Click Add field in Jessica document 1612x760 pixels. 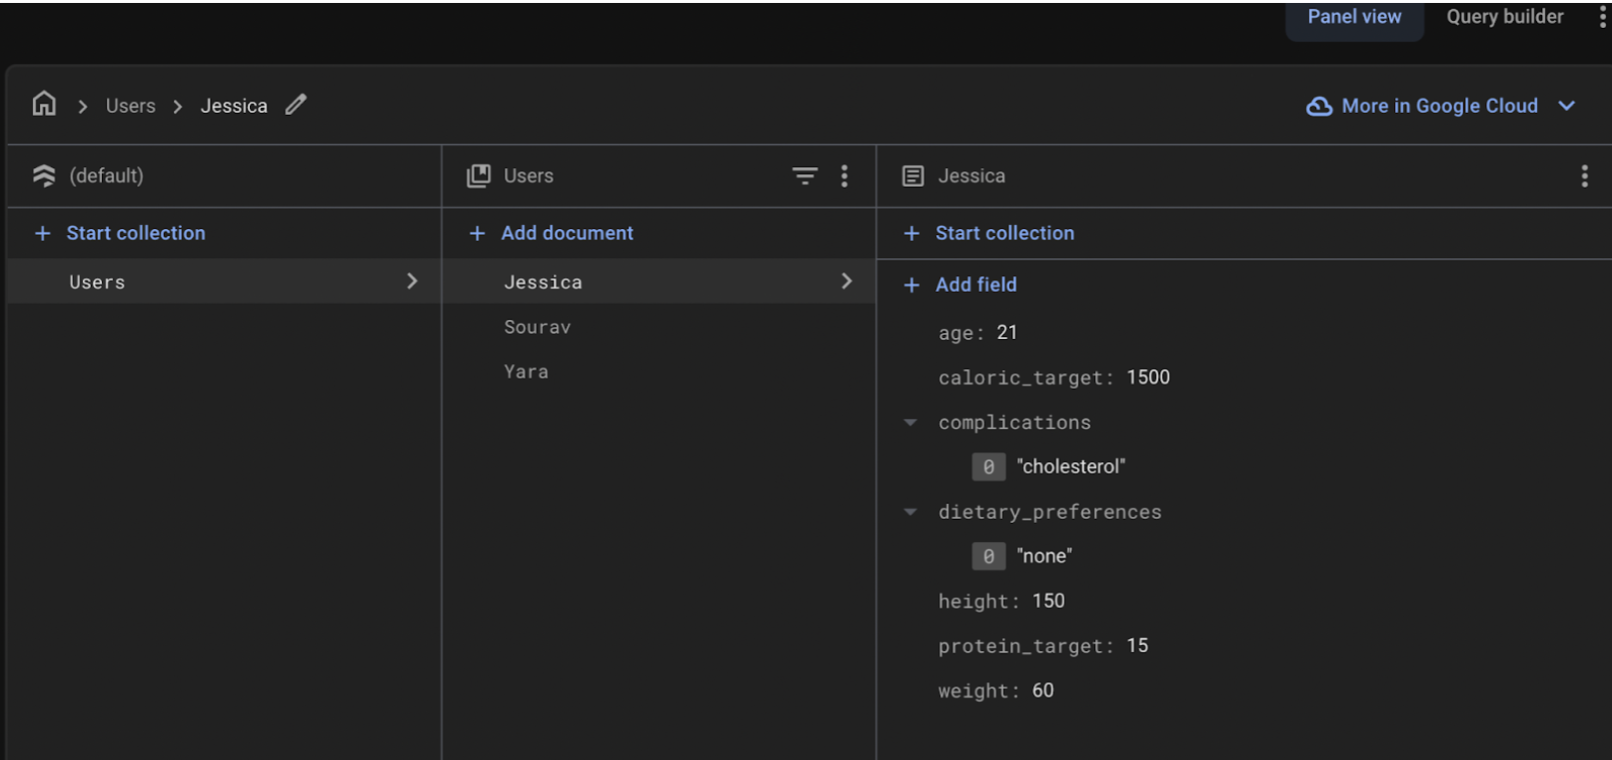tap(975, 285)
